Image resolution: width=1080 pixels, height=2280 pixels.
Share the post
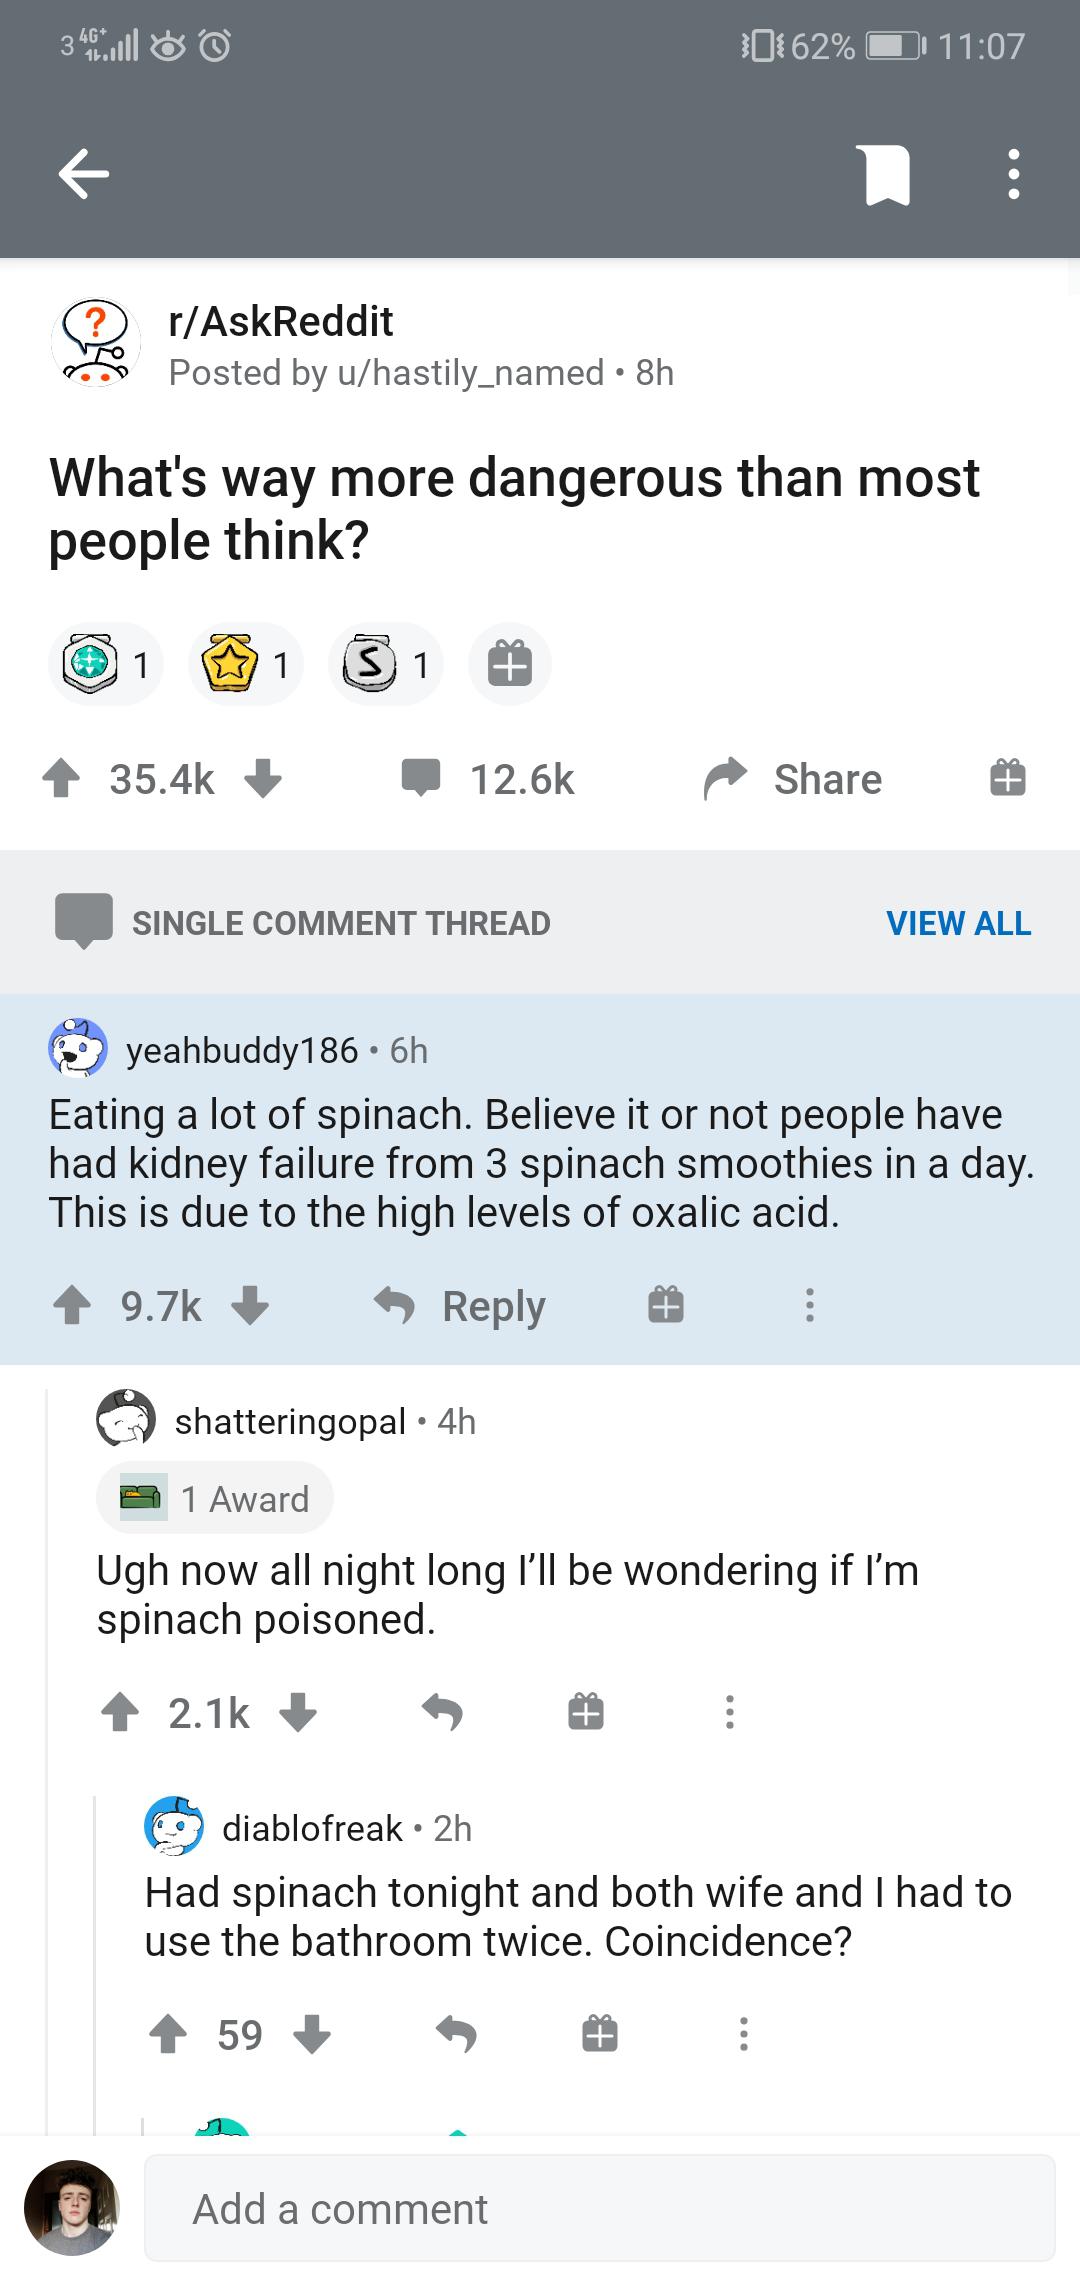(793, 779)
